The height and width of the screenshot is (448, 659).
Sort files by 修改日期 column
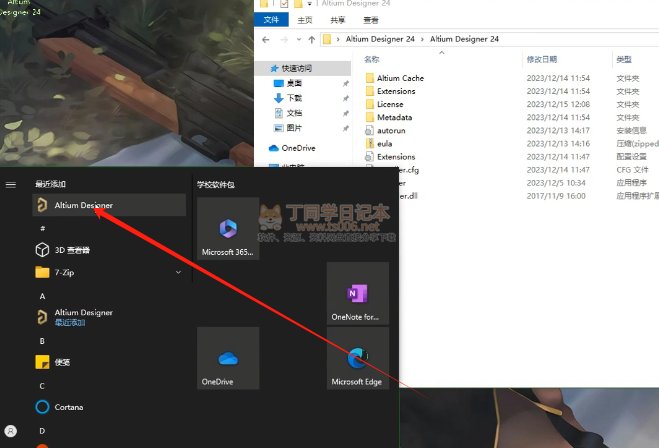pyautogui.click(x=542, y=59)
